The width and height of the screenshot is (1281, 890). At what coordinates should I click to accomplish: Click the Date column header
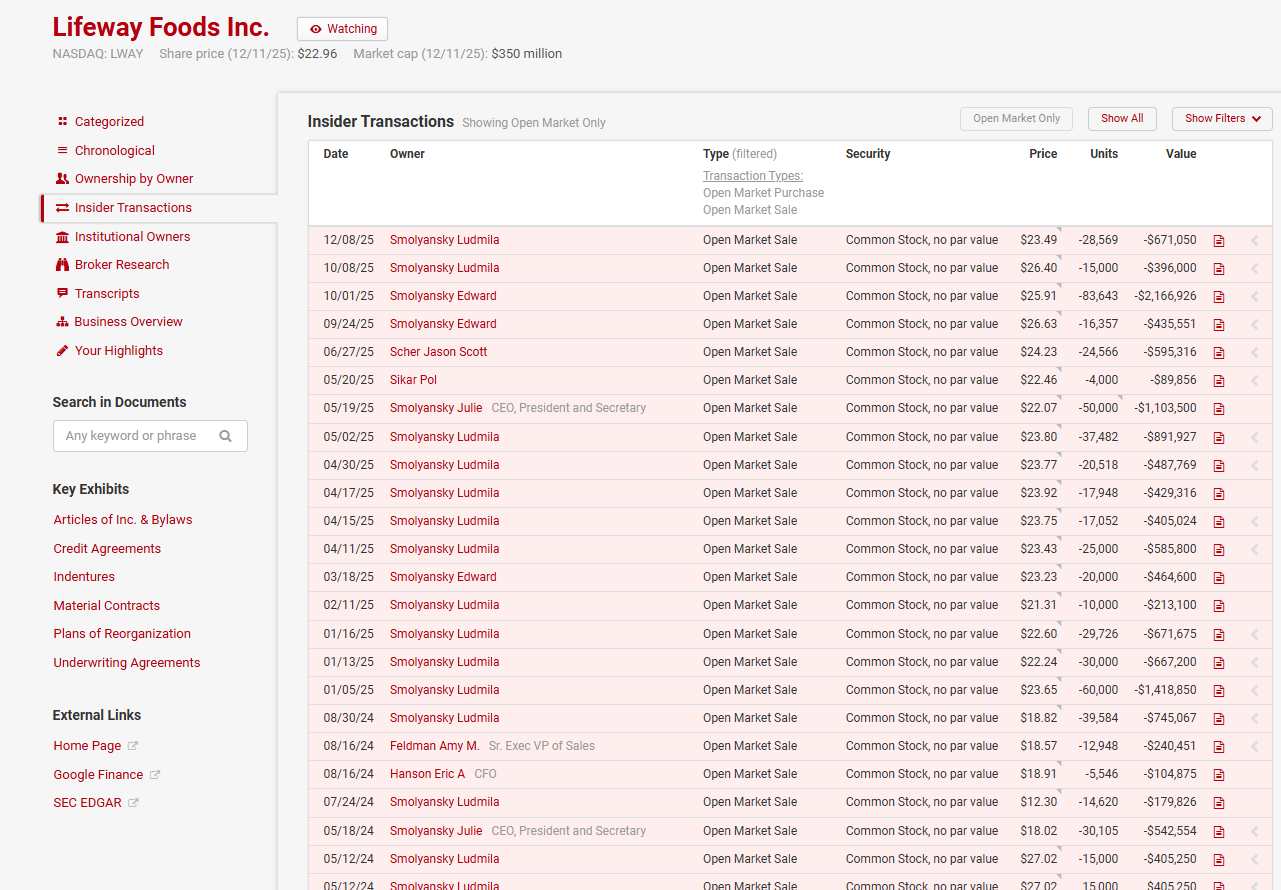pyautogui.click(x=336, y=154)
